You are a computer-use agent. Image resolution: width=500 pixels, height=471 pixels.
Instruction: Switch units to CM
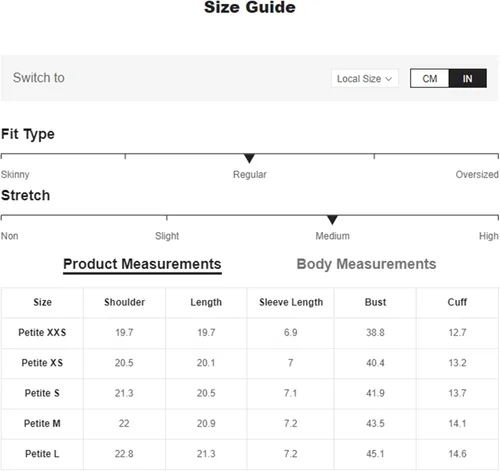[430, 79]
